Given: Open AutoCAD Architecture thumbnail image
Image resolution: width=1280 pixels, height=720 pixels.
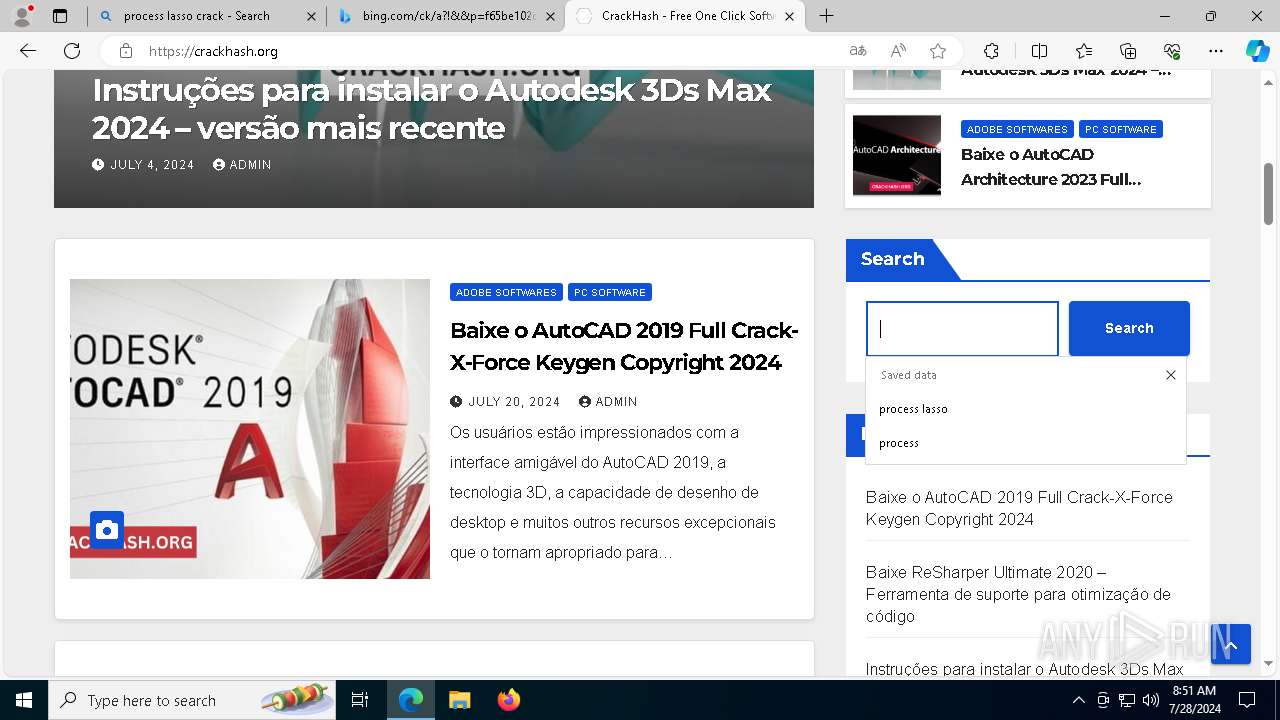Looking at the screenshot, I should coord(897,155).
